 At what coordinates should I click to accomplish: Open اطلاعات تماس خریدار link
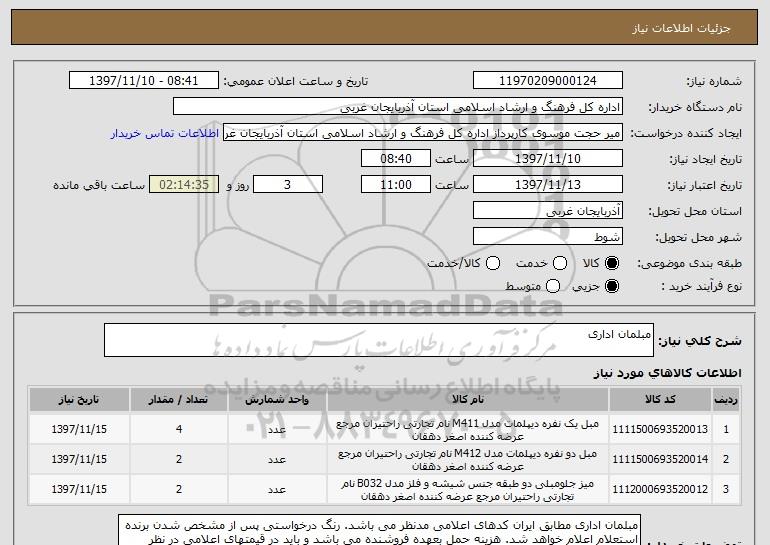pyautogui.click(x=165, y=133)
